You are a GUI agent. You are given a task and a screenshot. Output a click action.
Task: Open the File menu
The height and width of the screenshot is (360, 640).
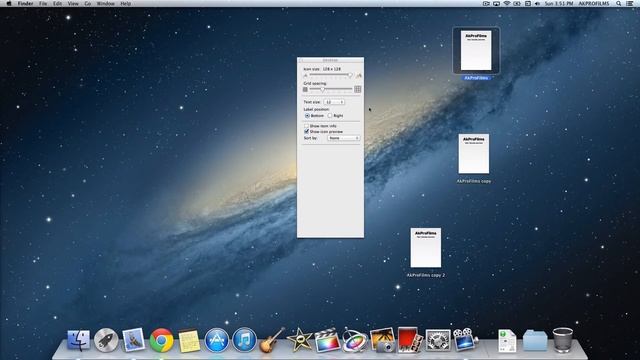[x=43, y=3]
